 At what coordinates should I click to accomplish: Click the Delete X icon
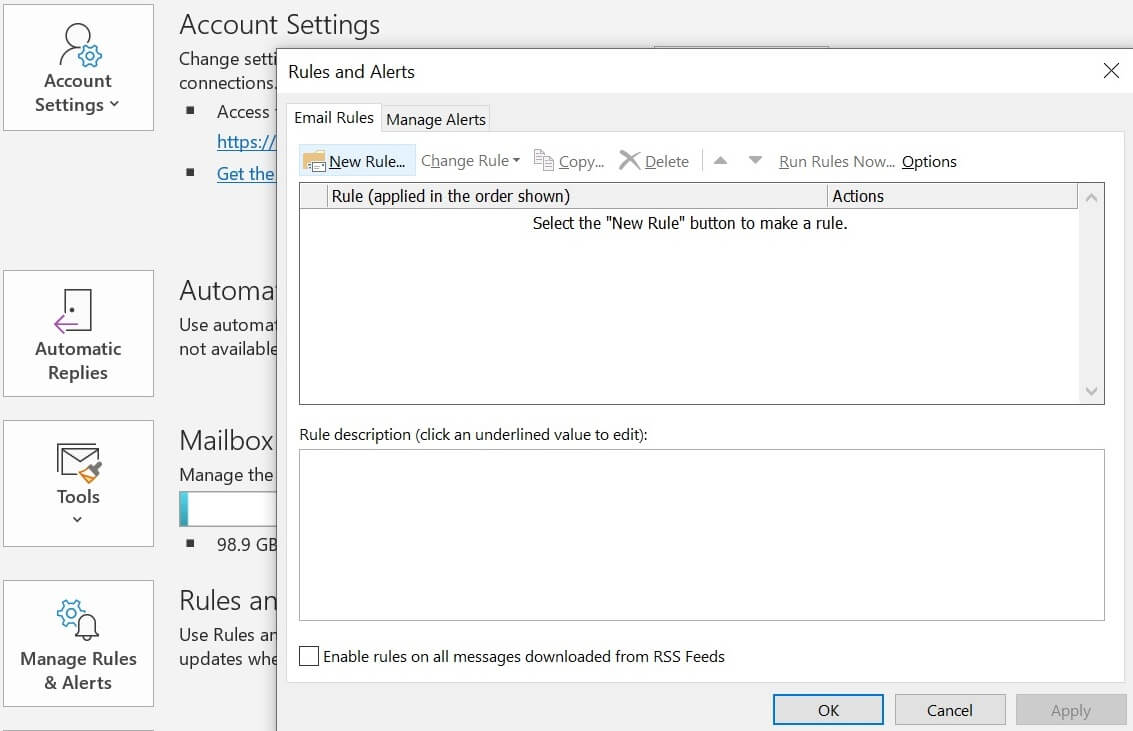tap(629, 160)
